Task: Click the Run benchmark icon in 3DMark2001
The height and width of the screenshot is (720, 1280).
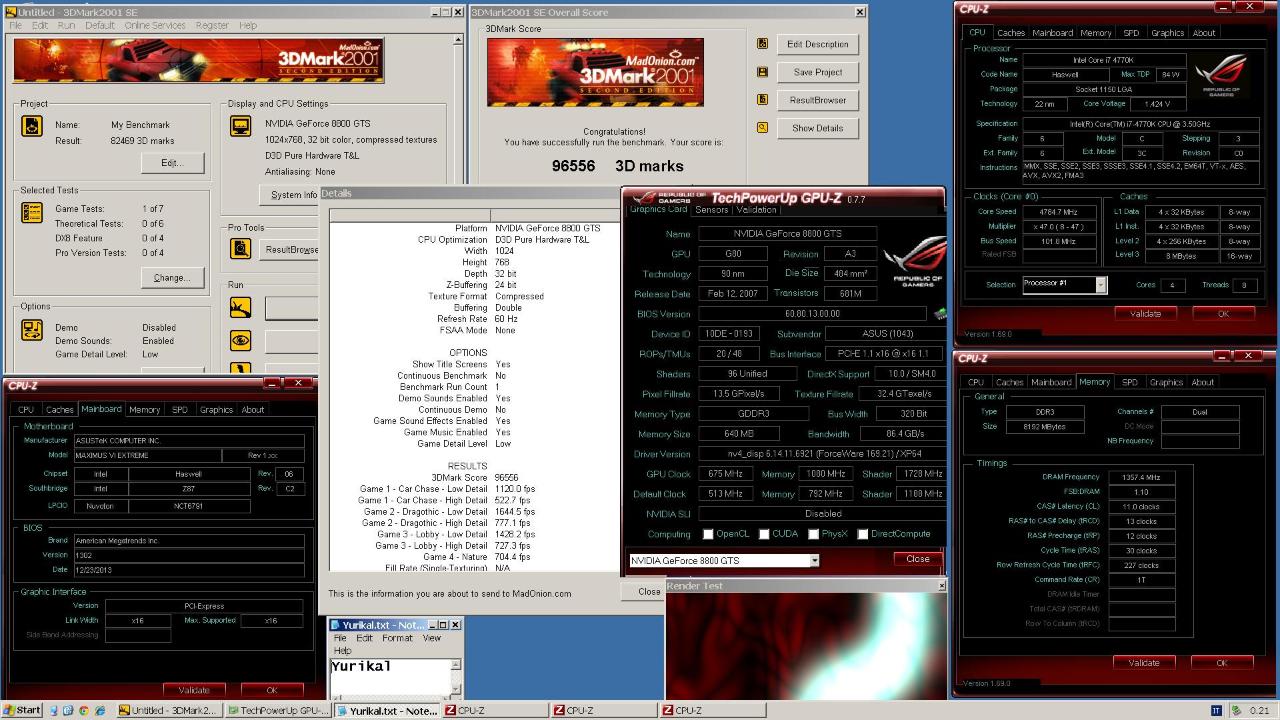Action: point(240,309)
